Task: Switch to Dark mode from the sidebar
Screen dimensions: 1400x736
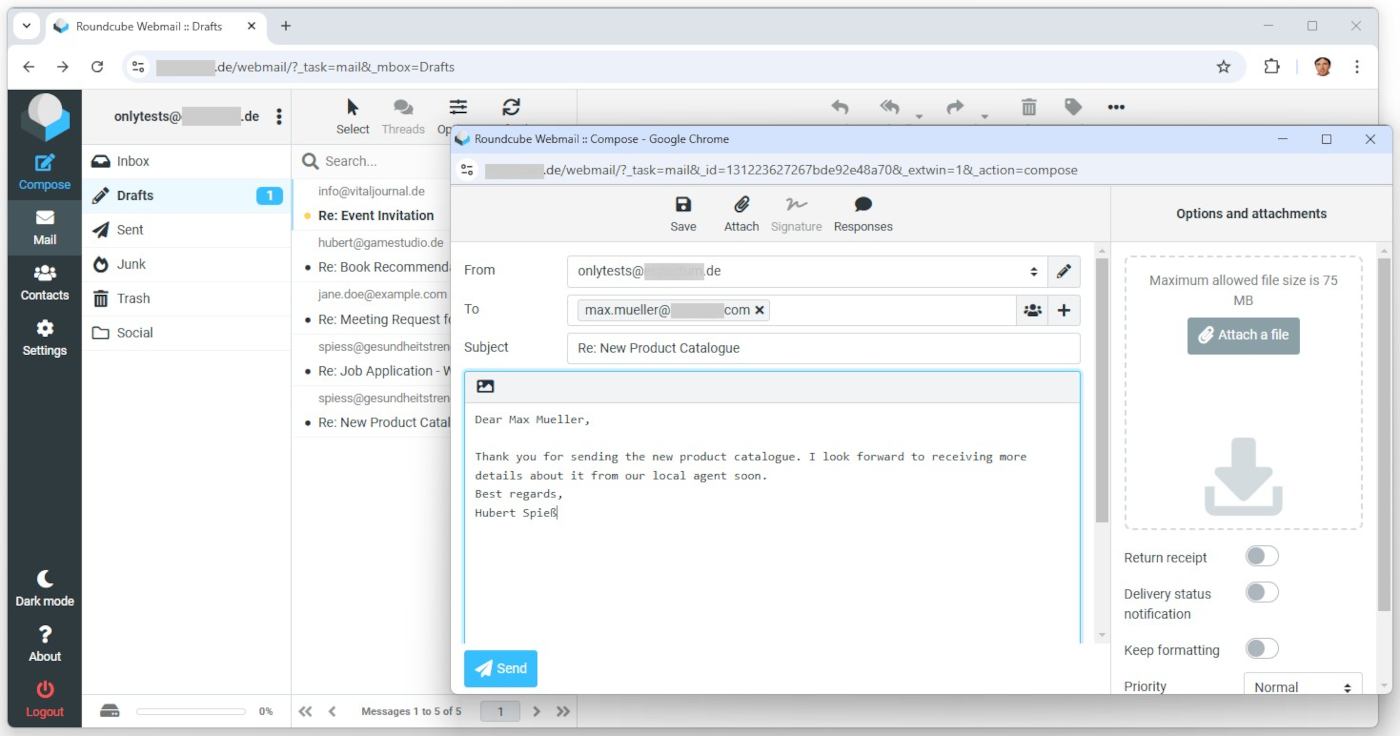Action: [x=44, y=586]
